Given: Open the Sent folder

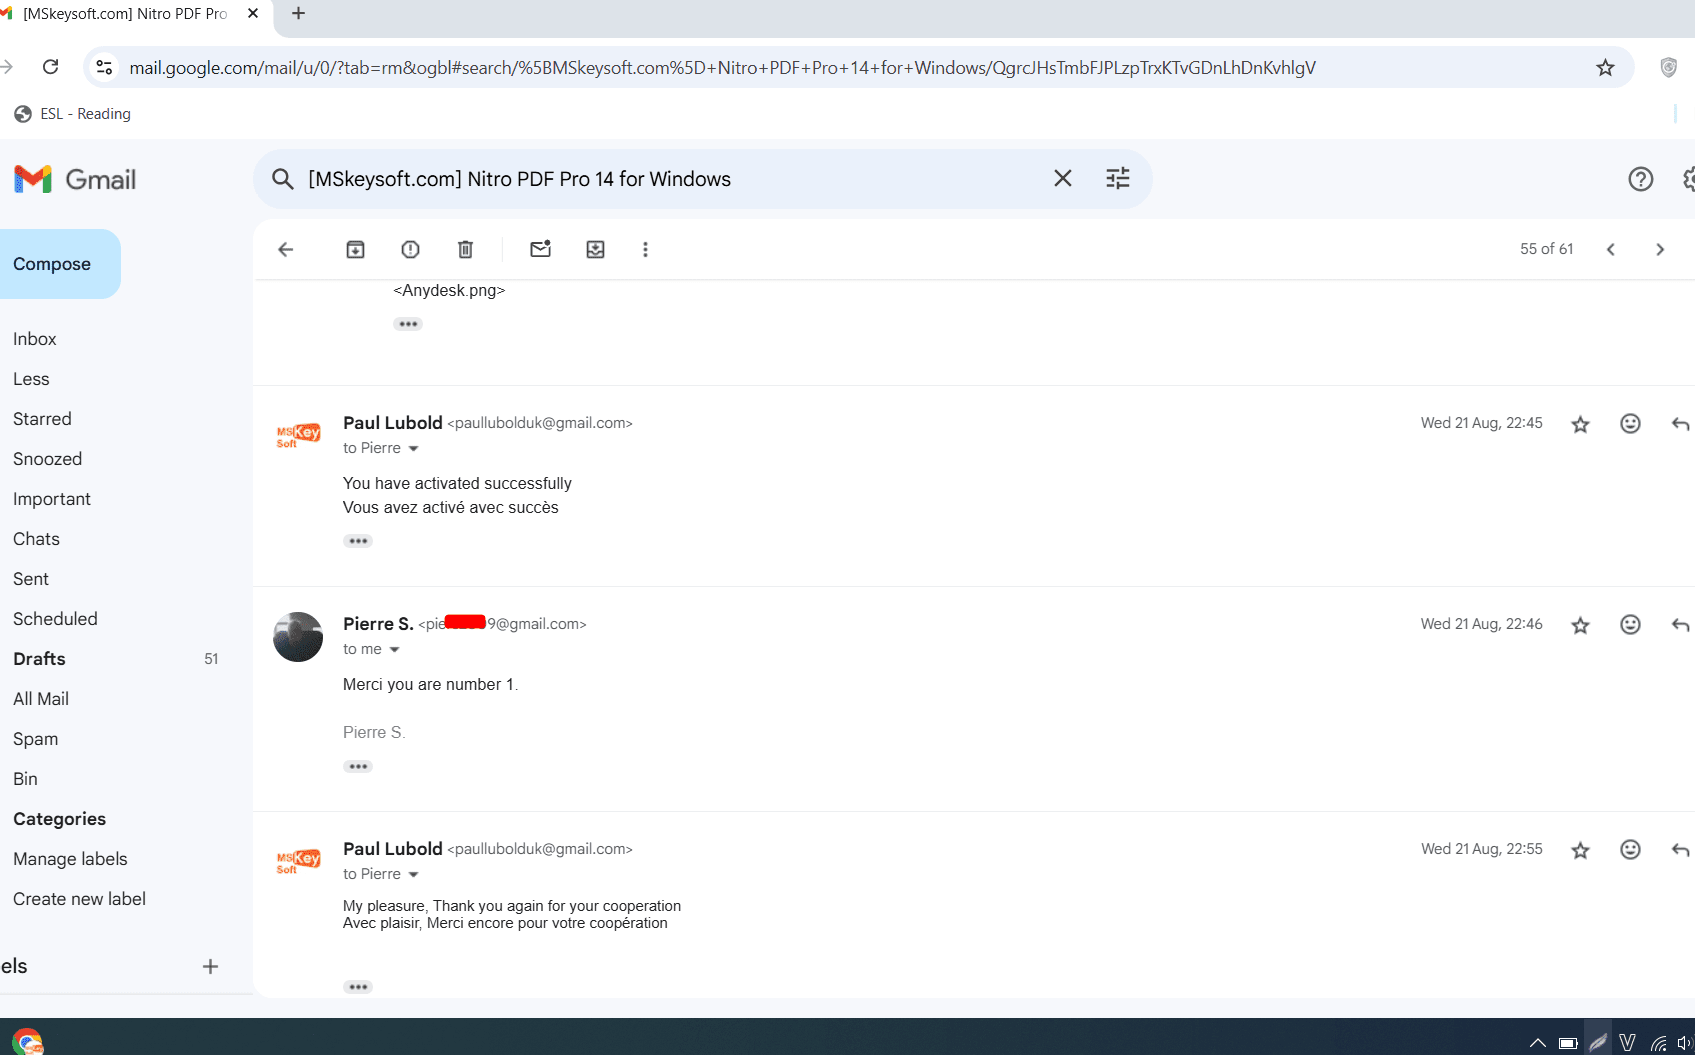Looking at the screenshot, I should pyautogui.click(x=31, y=579).
